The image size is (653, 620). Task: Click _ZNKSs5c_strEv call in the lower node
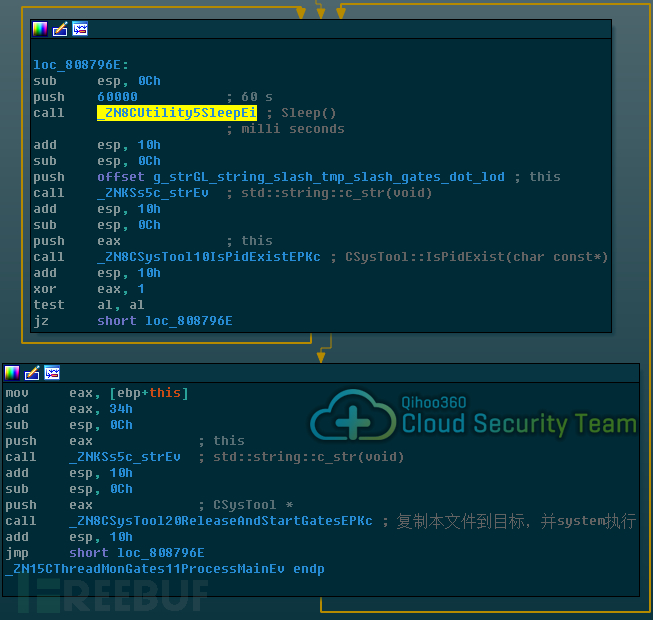point(125,457)
